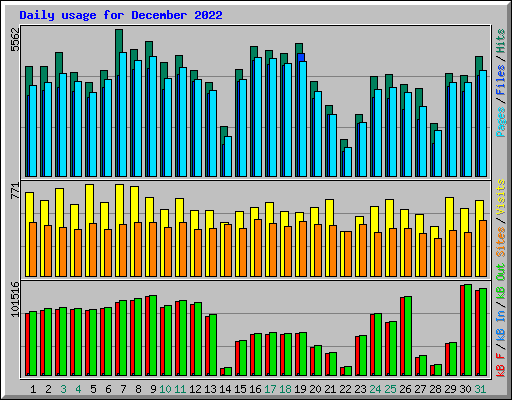Click the green kB Out bar for day 14
Image resolution: width=512 pixels, height=400 pixels.
click(228, 371)
